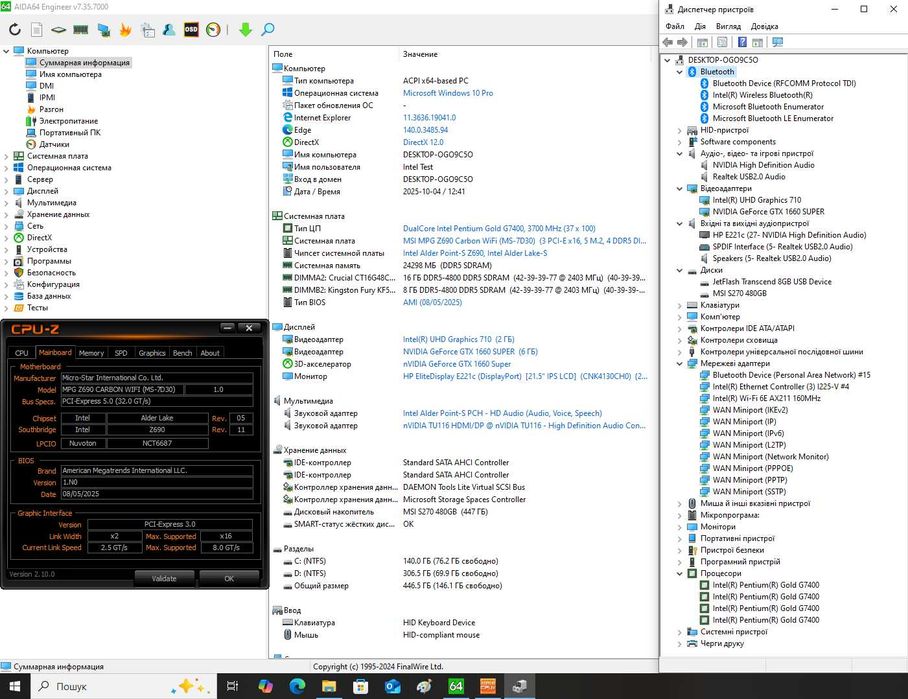Click the blue help icon in Device Manager
Screen dimensions: 908x699
tap(742, 42)
